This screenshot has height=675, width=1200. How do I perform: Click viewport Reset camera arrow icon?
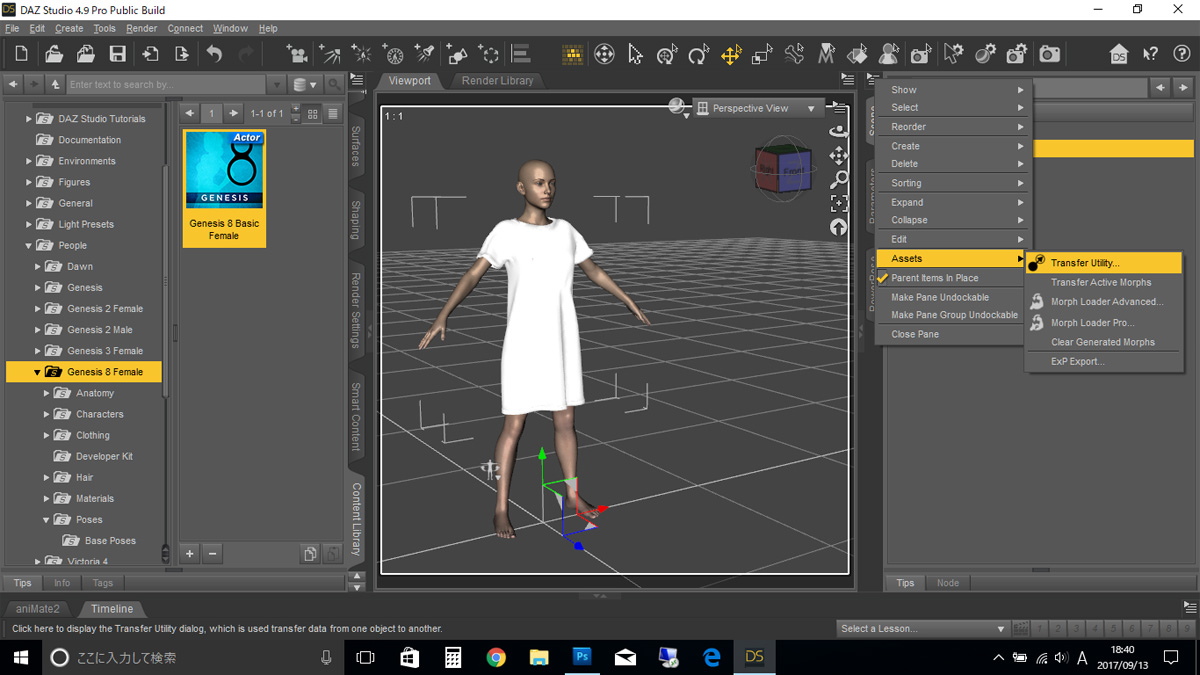click(x=838, y=227)
